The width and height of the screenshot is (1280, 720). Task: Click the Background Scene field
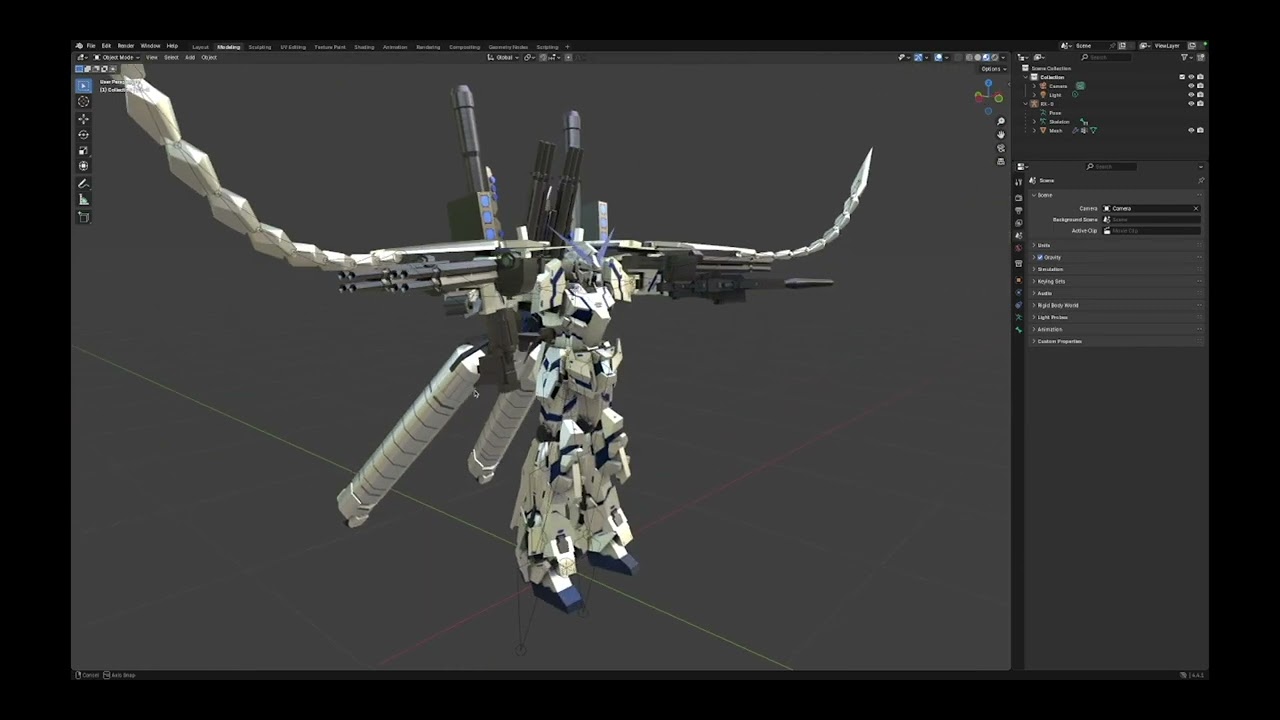click(x=1151, y=219)
